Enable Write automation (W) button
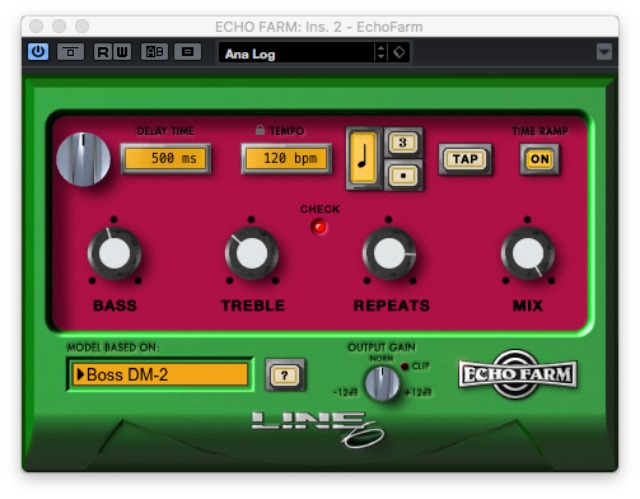Screen dimensions: 640x499 [122, 52]
